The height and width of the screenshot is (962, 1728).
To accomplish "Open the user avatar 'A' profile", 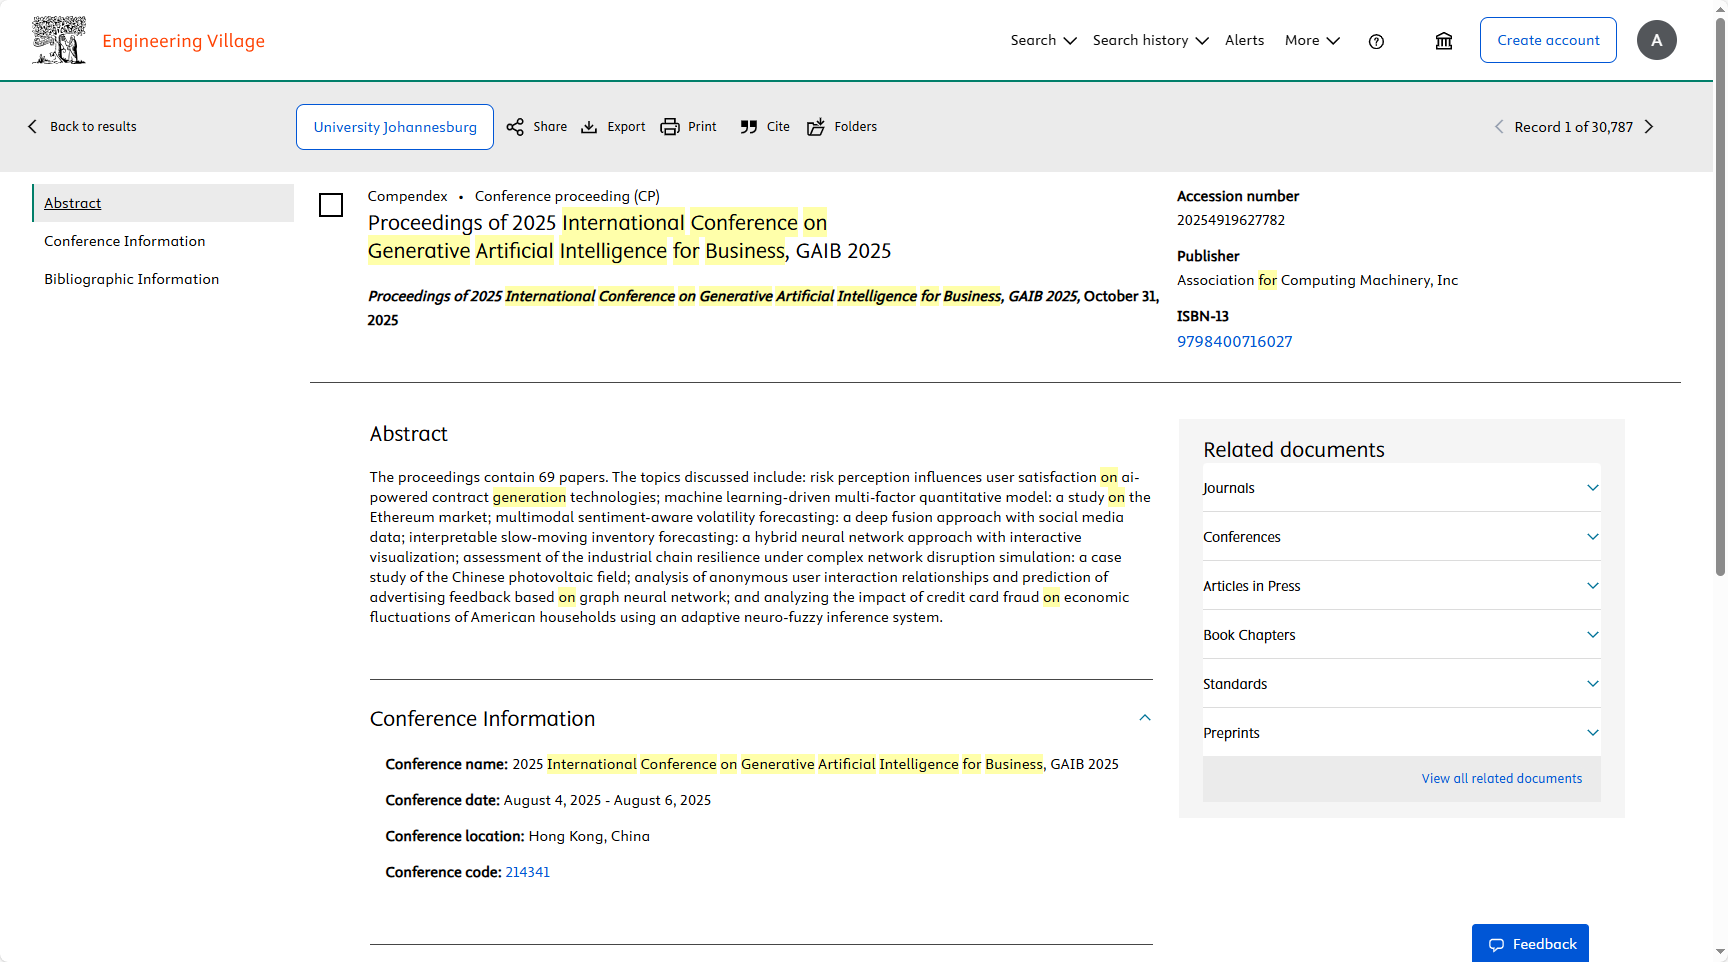I will coord(1656,40).
